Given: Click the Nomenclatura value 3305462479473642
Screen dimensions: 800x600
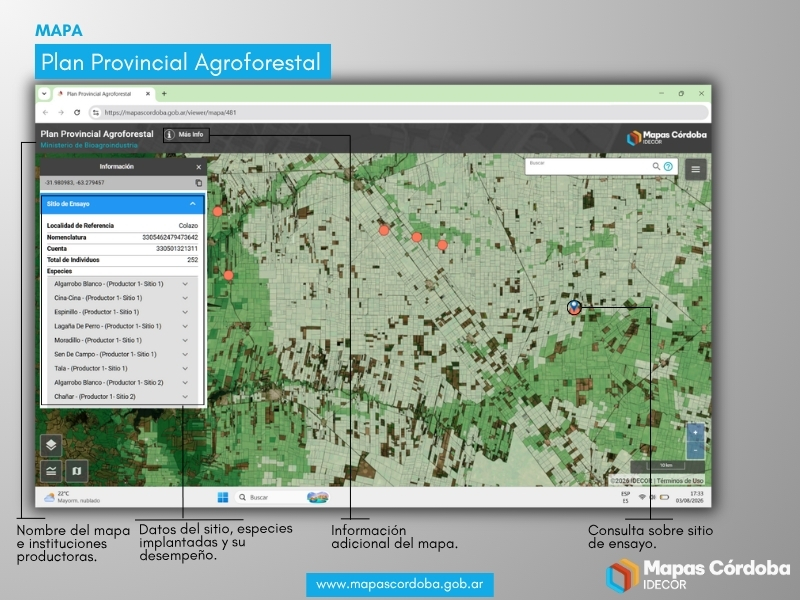Looking at the screenshot, I should click(x=170, y=237).
